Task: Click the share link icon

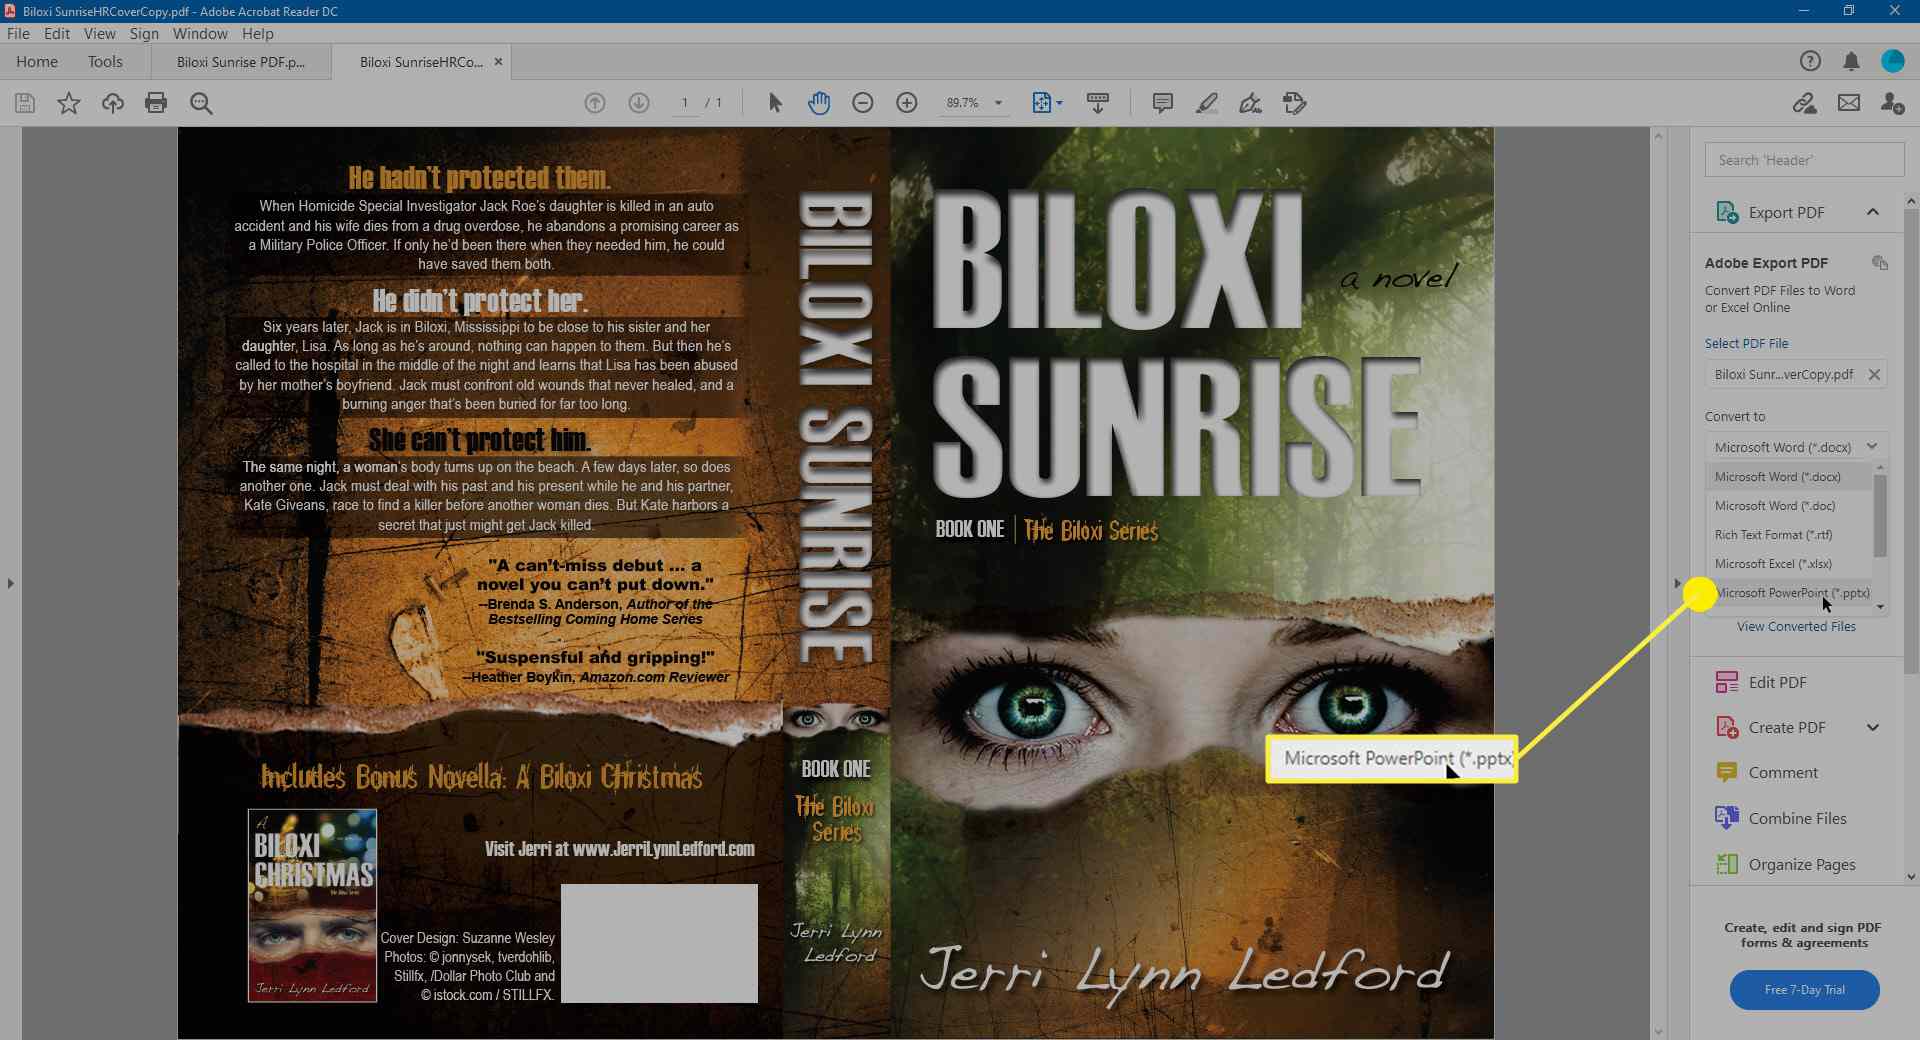Action: coord(1805,103)
